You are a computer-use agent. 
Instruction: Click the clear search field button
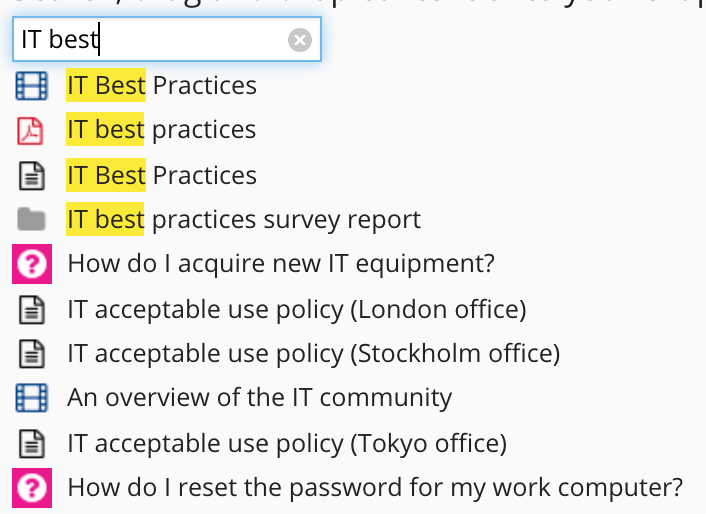300,40
